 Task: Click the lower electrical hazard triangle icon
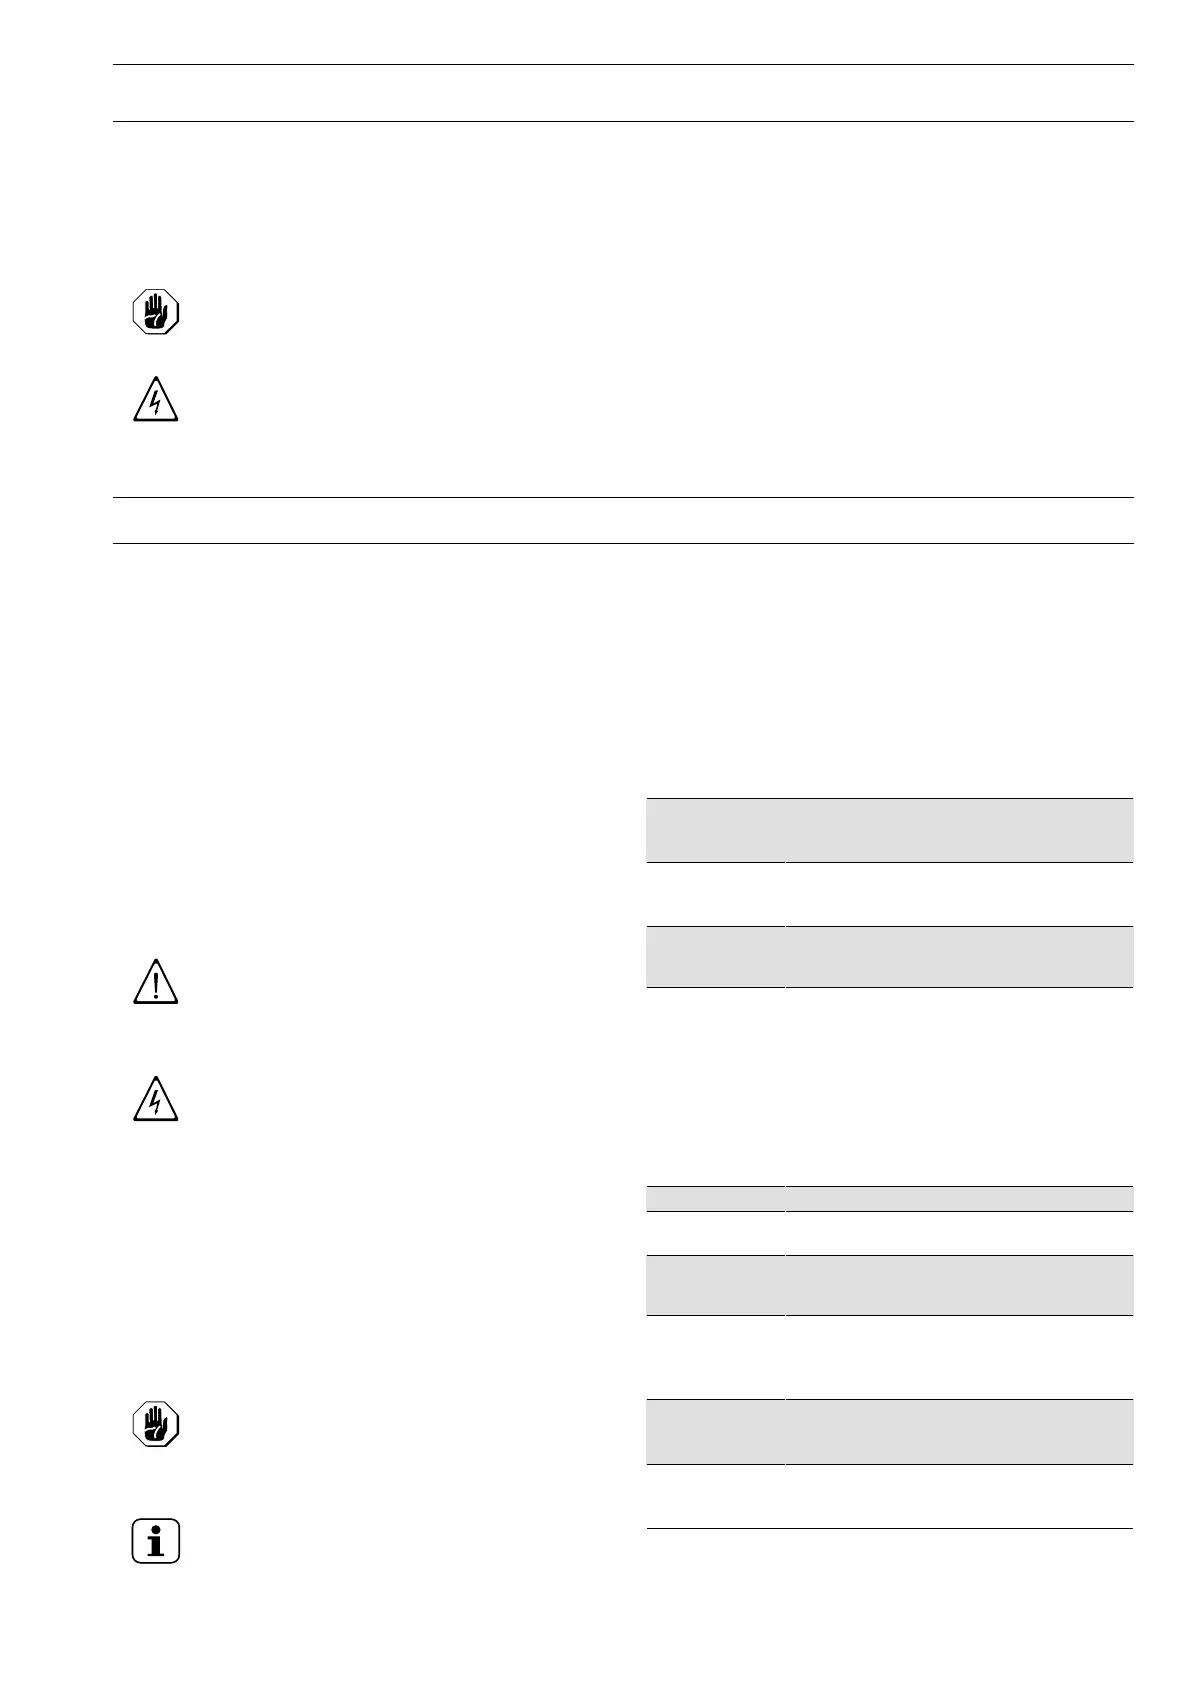click(x=155, y=1101)
